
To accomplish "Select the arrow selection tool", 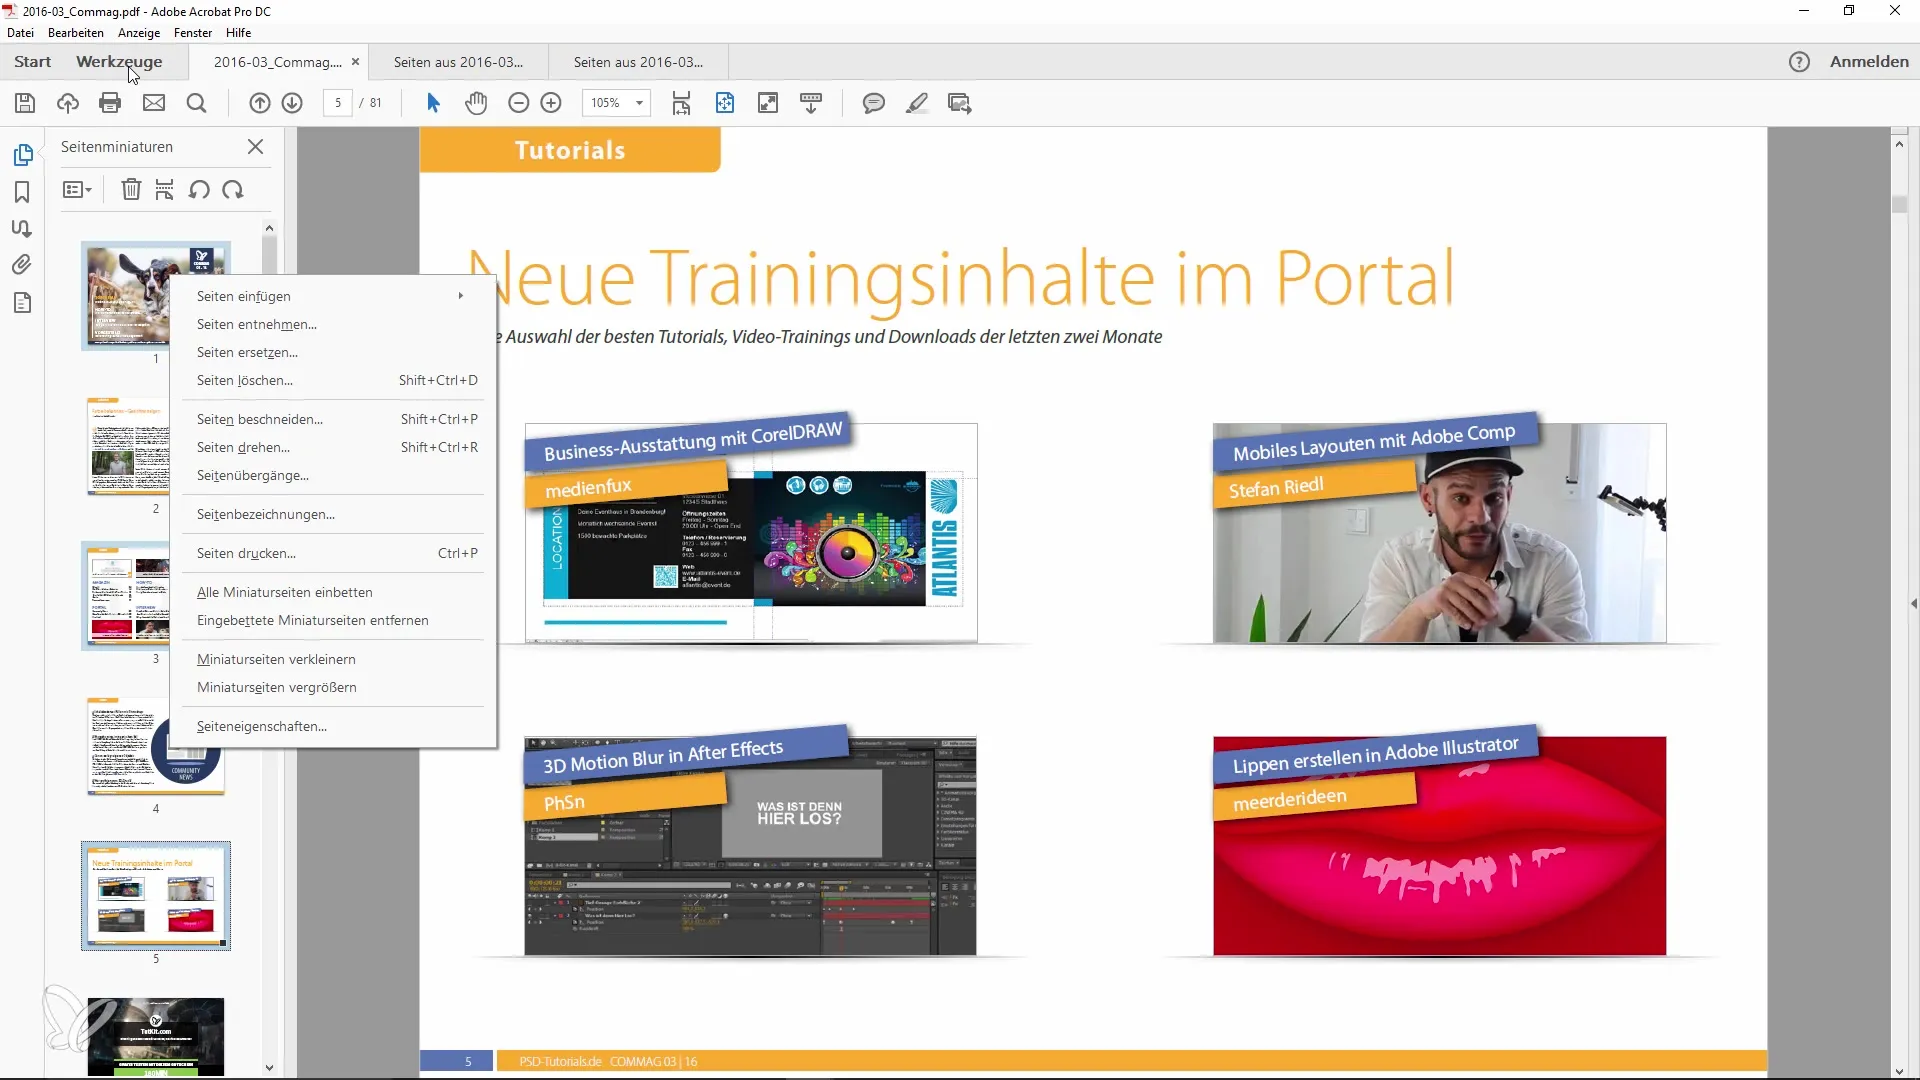I will (x=433, y=103).
